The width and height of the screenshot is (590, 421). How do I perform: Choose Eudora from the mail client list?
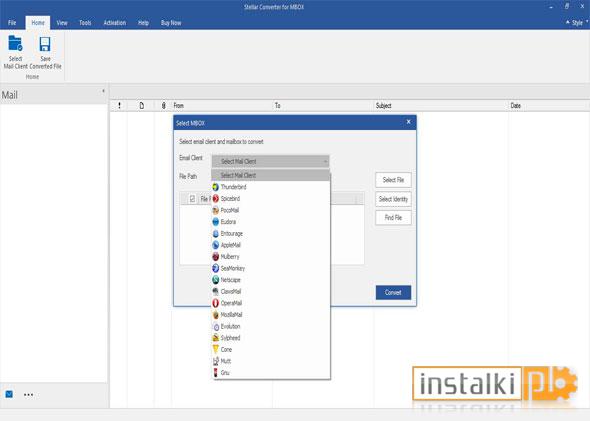point(271,222)
